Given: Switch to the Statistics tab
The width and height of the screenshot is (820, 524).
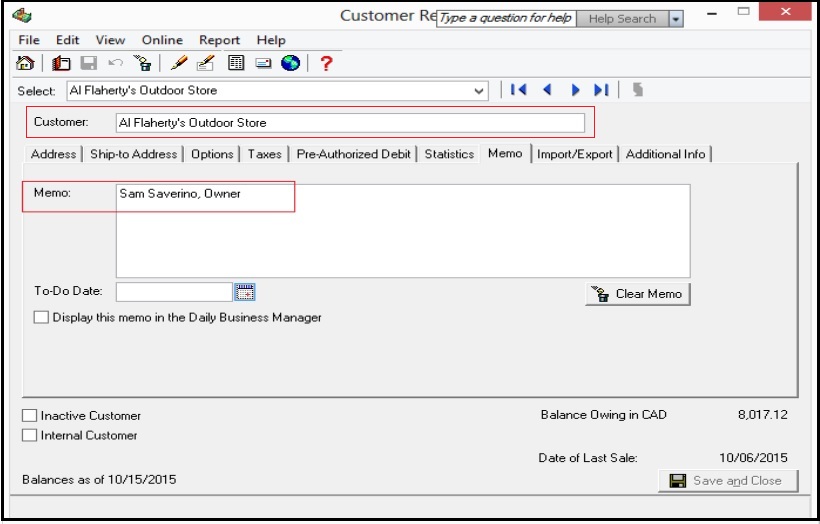Looking at the screenshot, I should (449, 154).
